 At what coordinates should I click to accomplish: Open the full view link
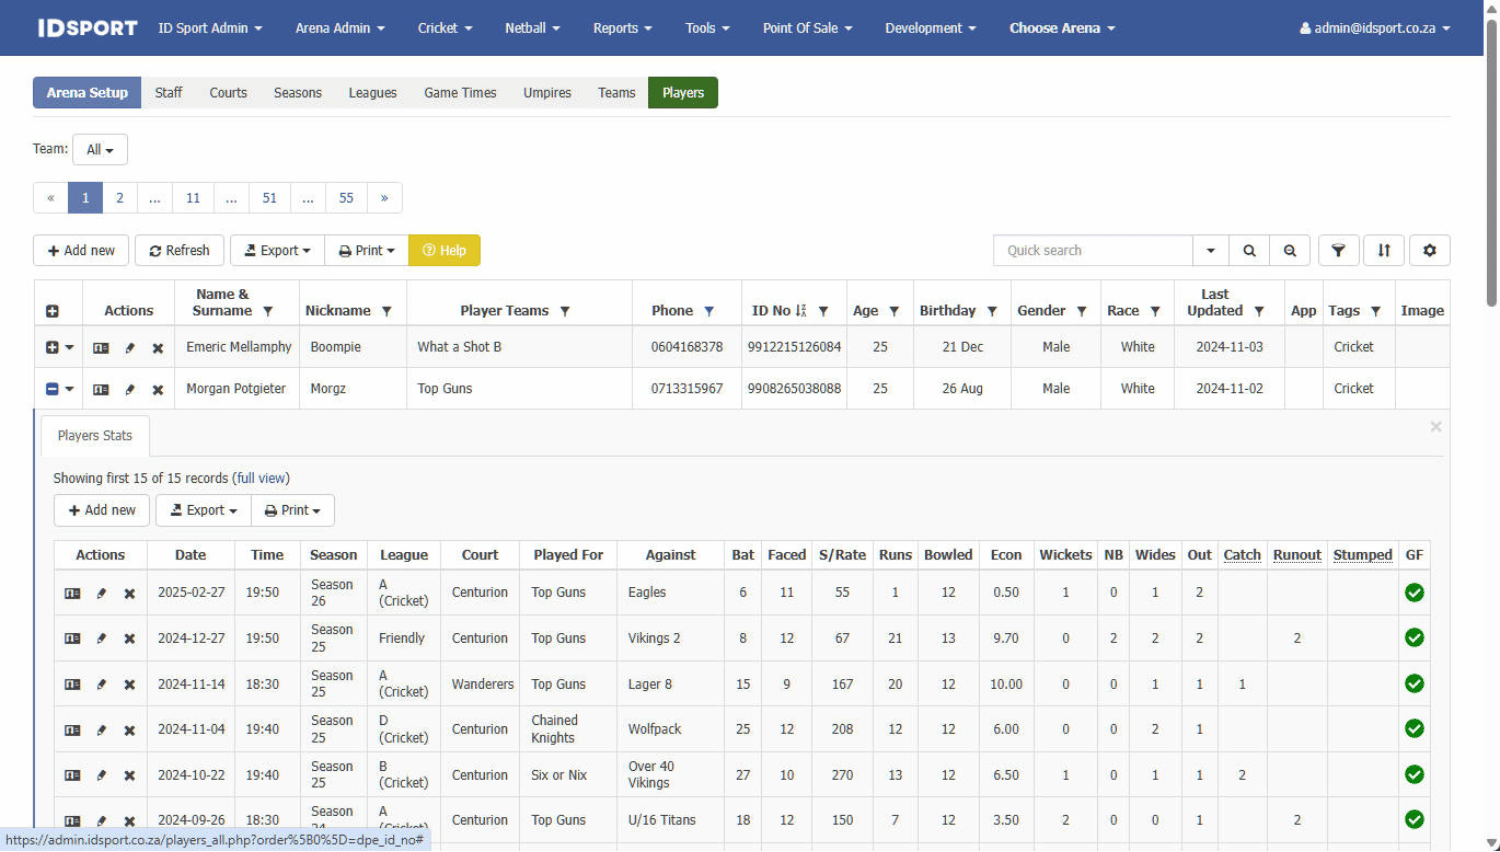(261, 478)
